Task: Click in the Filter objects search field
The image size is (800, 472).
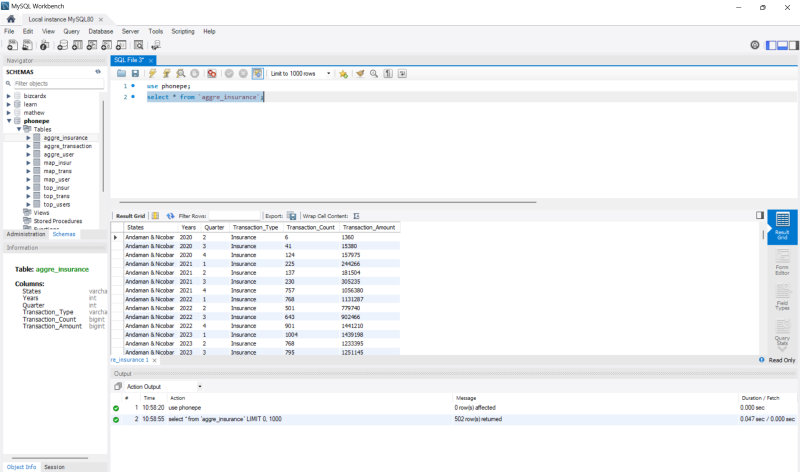Action: [58, 83]
